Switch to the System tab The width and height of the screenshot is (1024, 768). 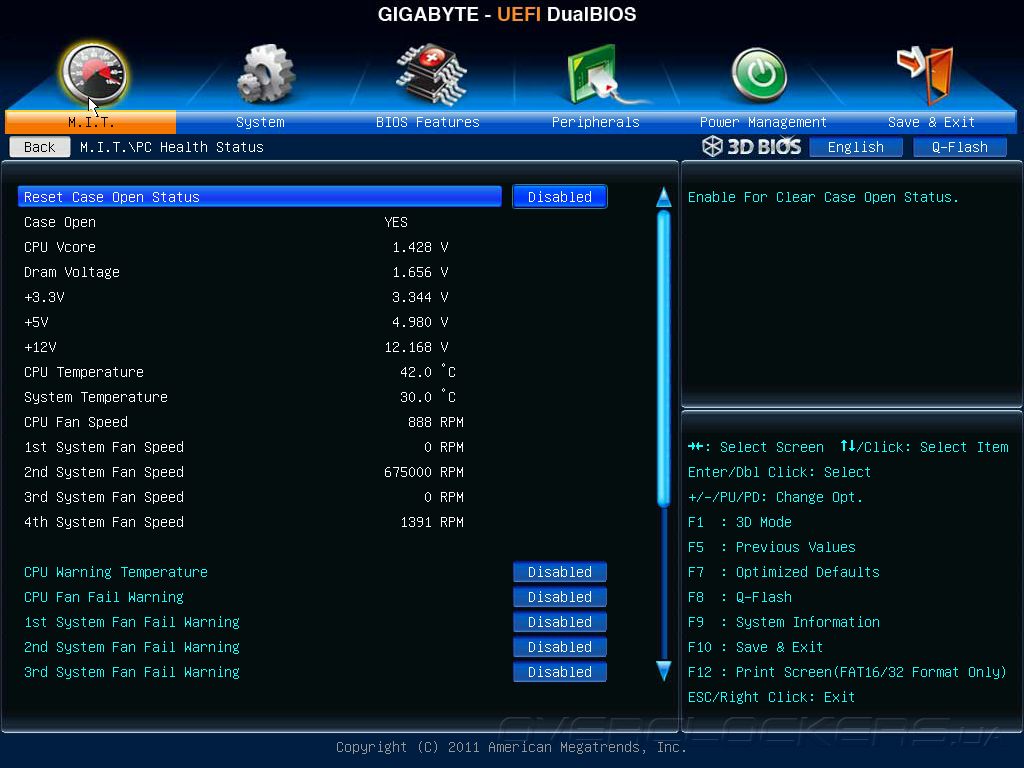(x=260, y=122)
